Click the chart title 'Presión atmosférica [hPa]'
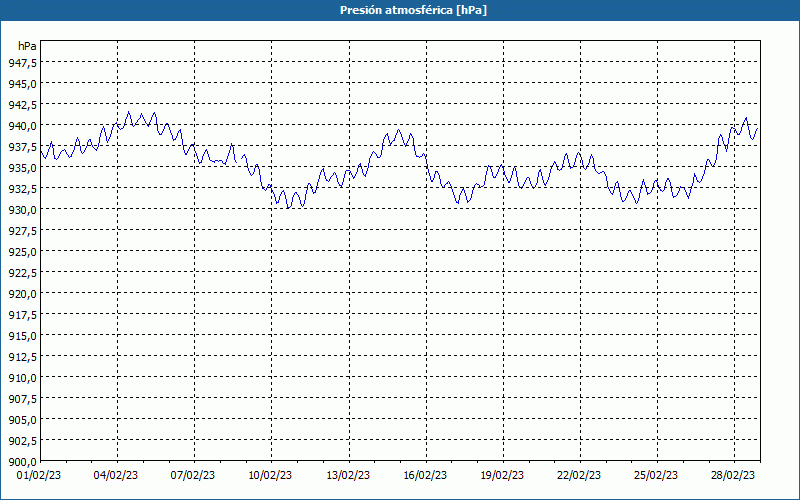Viewport: 800px width, 500px height. [x=413, y=10]
